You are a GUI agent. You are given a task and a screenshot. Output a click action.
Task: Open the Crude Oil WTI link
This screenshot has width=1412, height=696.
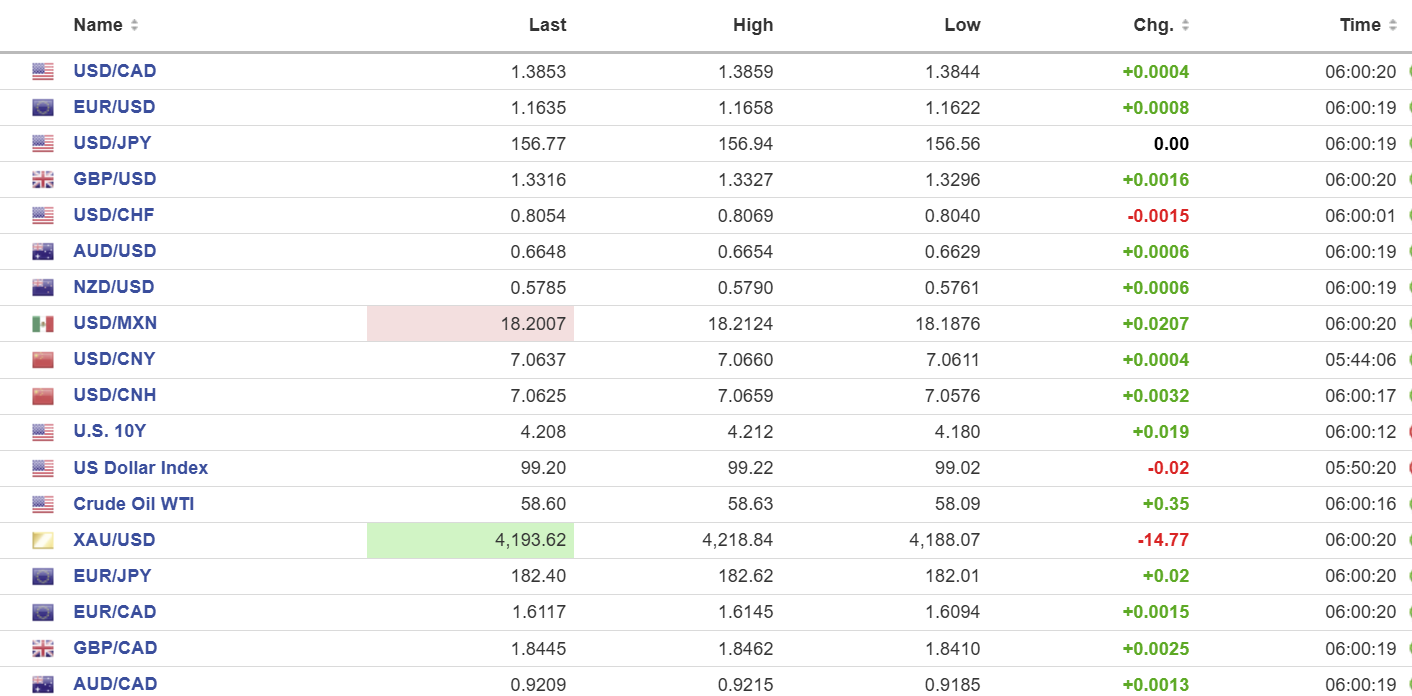134,504
